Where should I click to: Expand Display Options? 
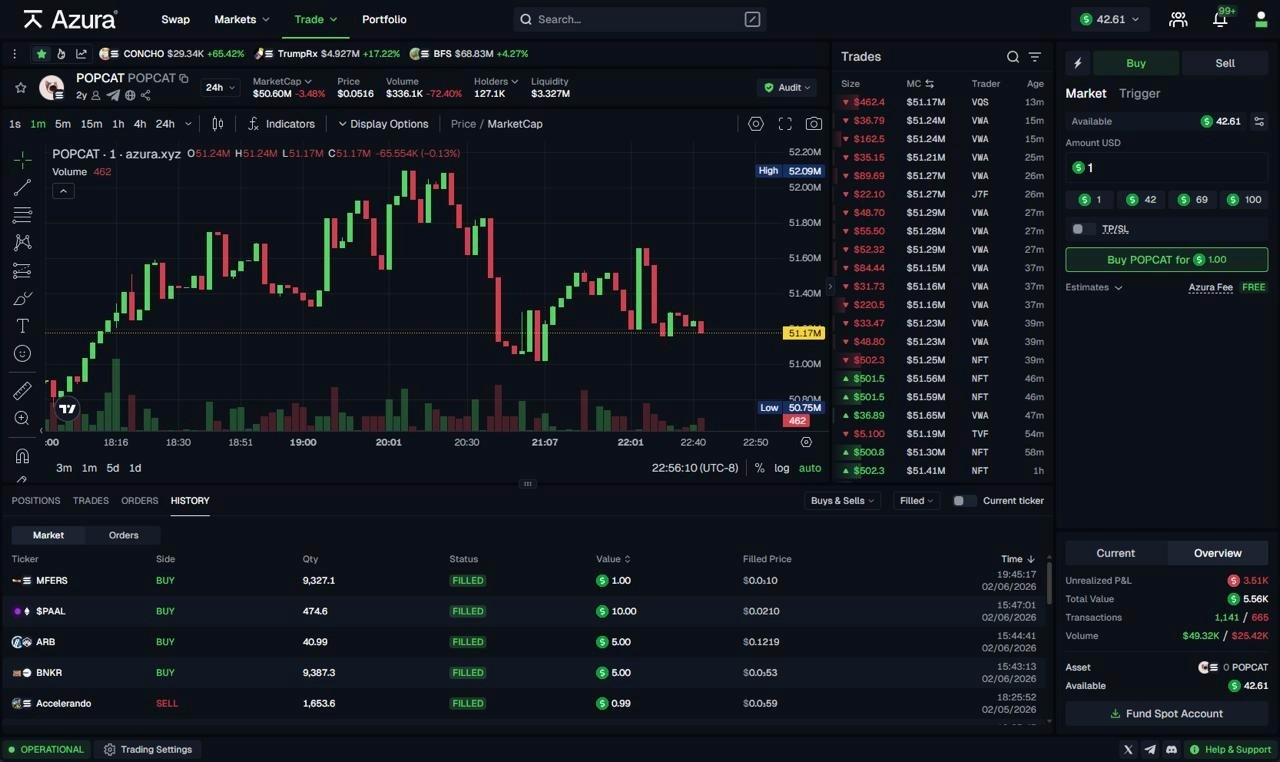383,124
